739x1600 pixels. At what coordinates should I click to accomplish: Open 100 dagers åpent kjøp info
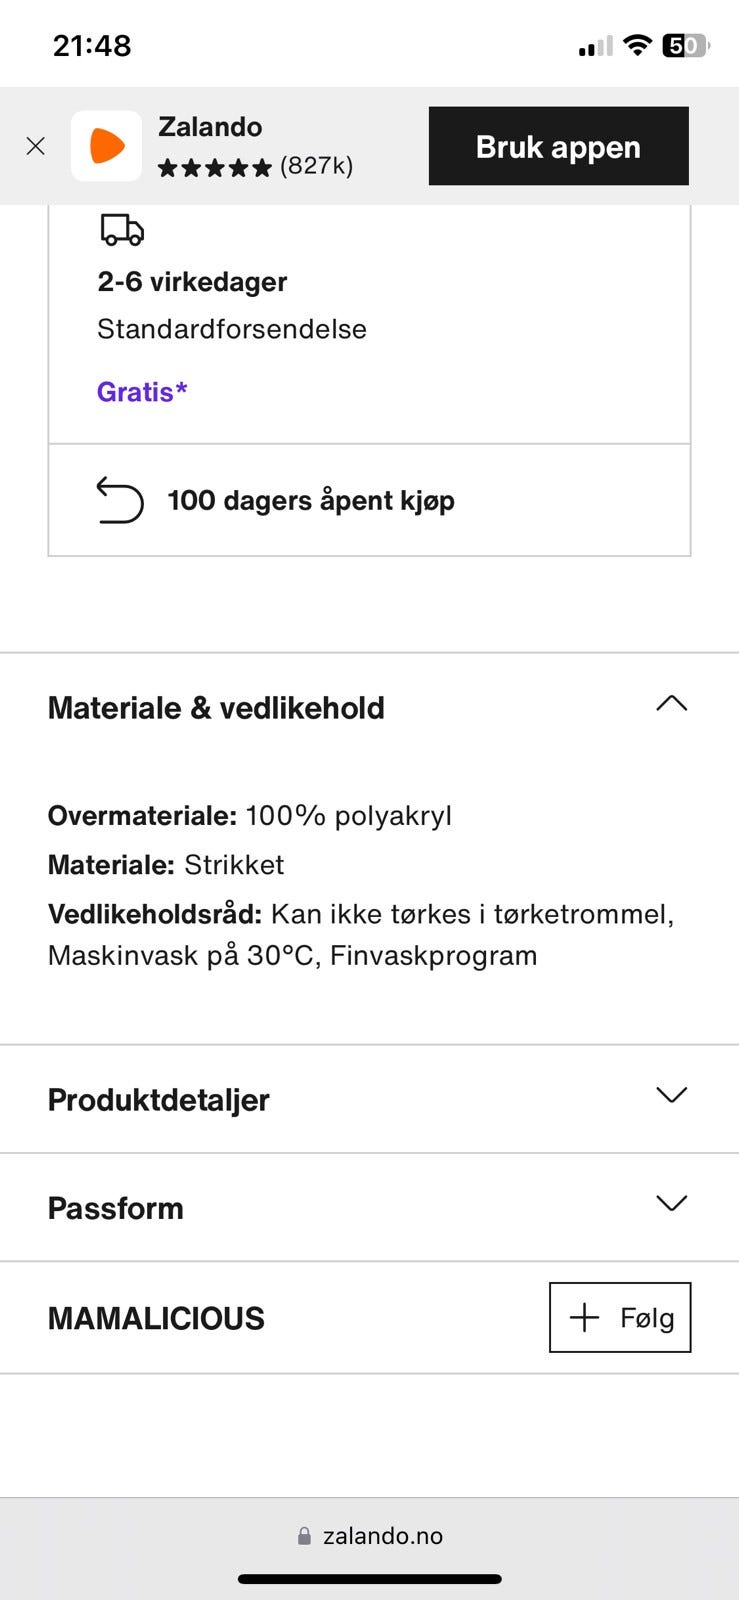pos(311,500)
